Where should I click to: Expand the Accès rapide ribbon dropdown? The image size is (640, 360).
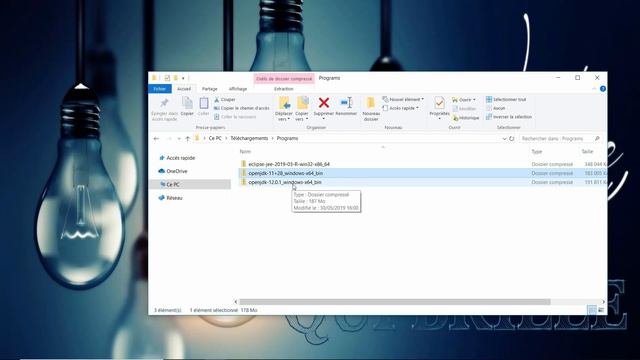pos(418,108)
